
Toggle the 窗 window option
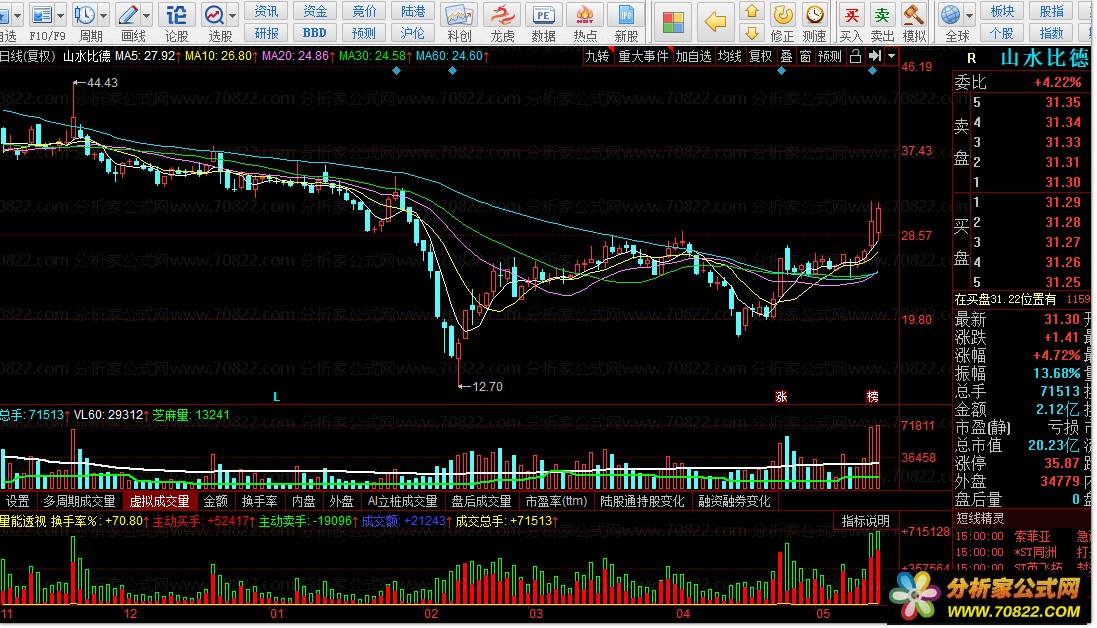pos(805,56)
